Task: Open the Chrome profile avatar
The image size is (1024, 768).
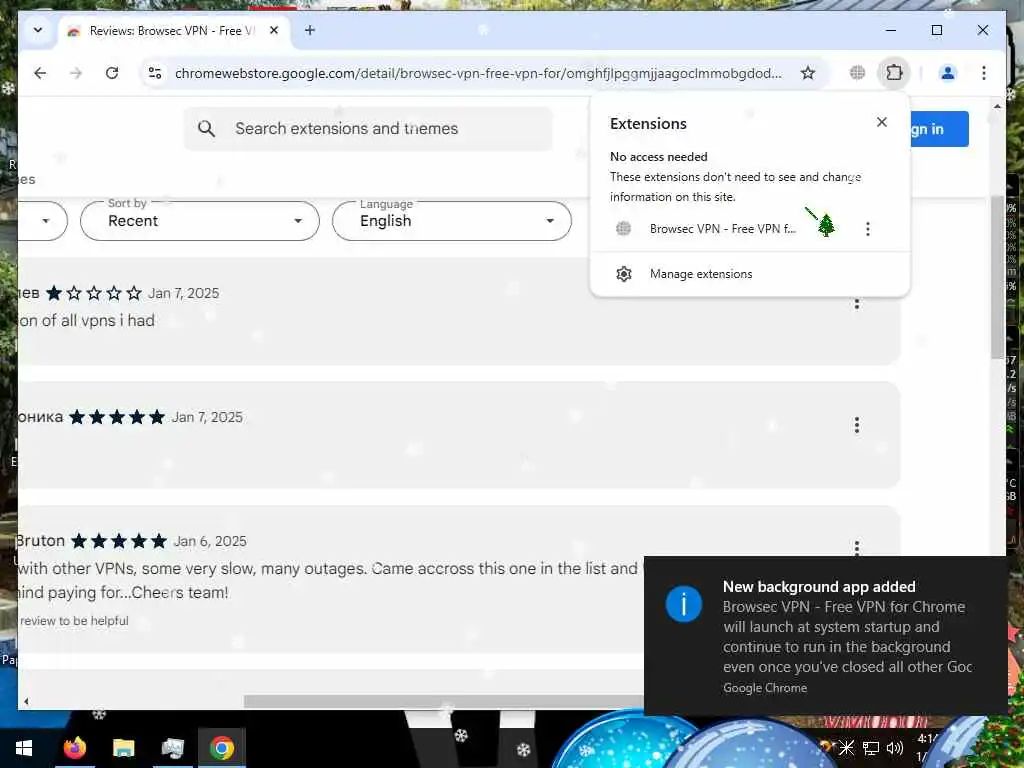Action: (948, 72)
